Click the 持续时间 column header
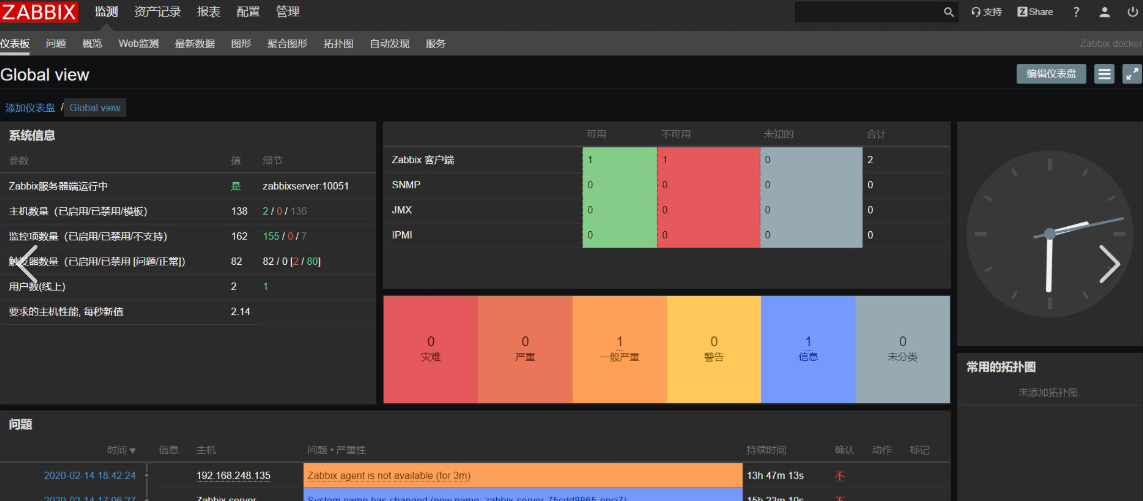1143x501 pixels. pyautogui.click(x=766, y=450)
